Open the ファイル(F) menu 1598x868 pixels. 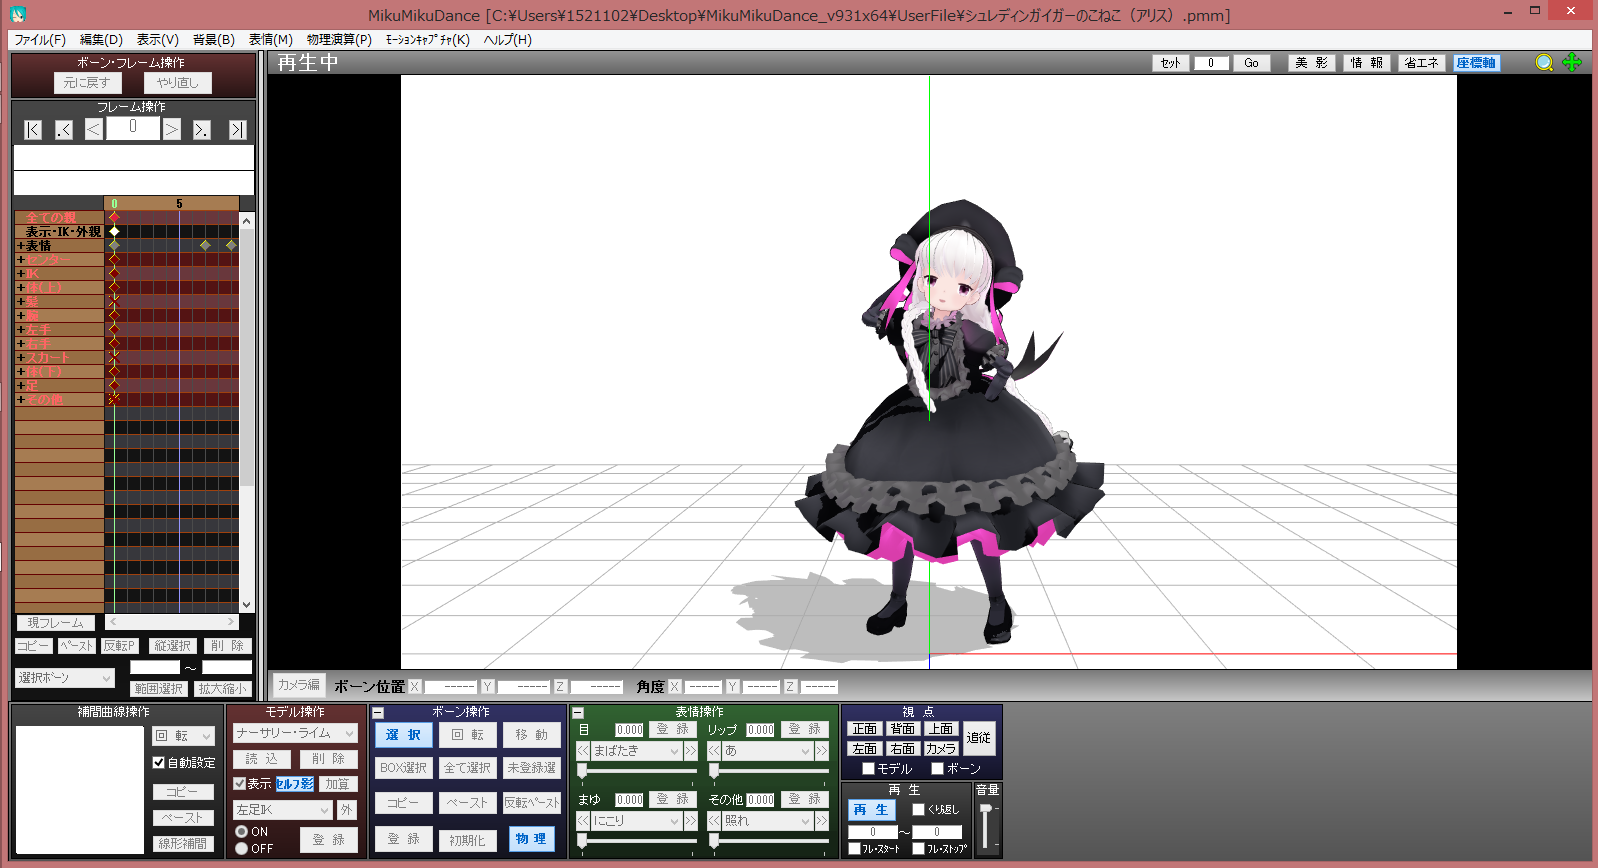pyautogui.click(x=40, y=40)
